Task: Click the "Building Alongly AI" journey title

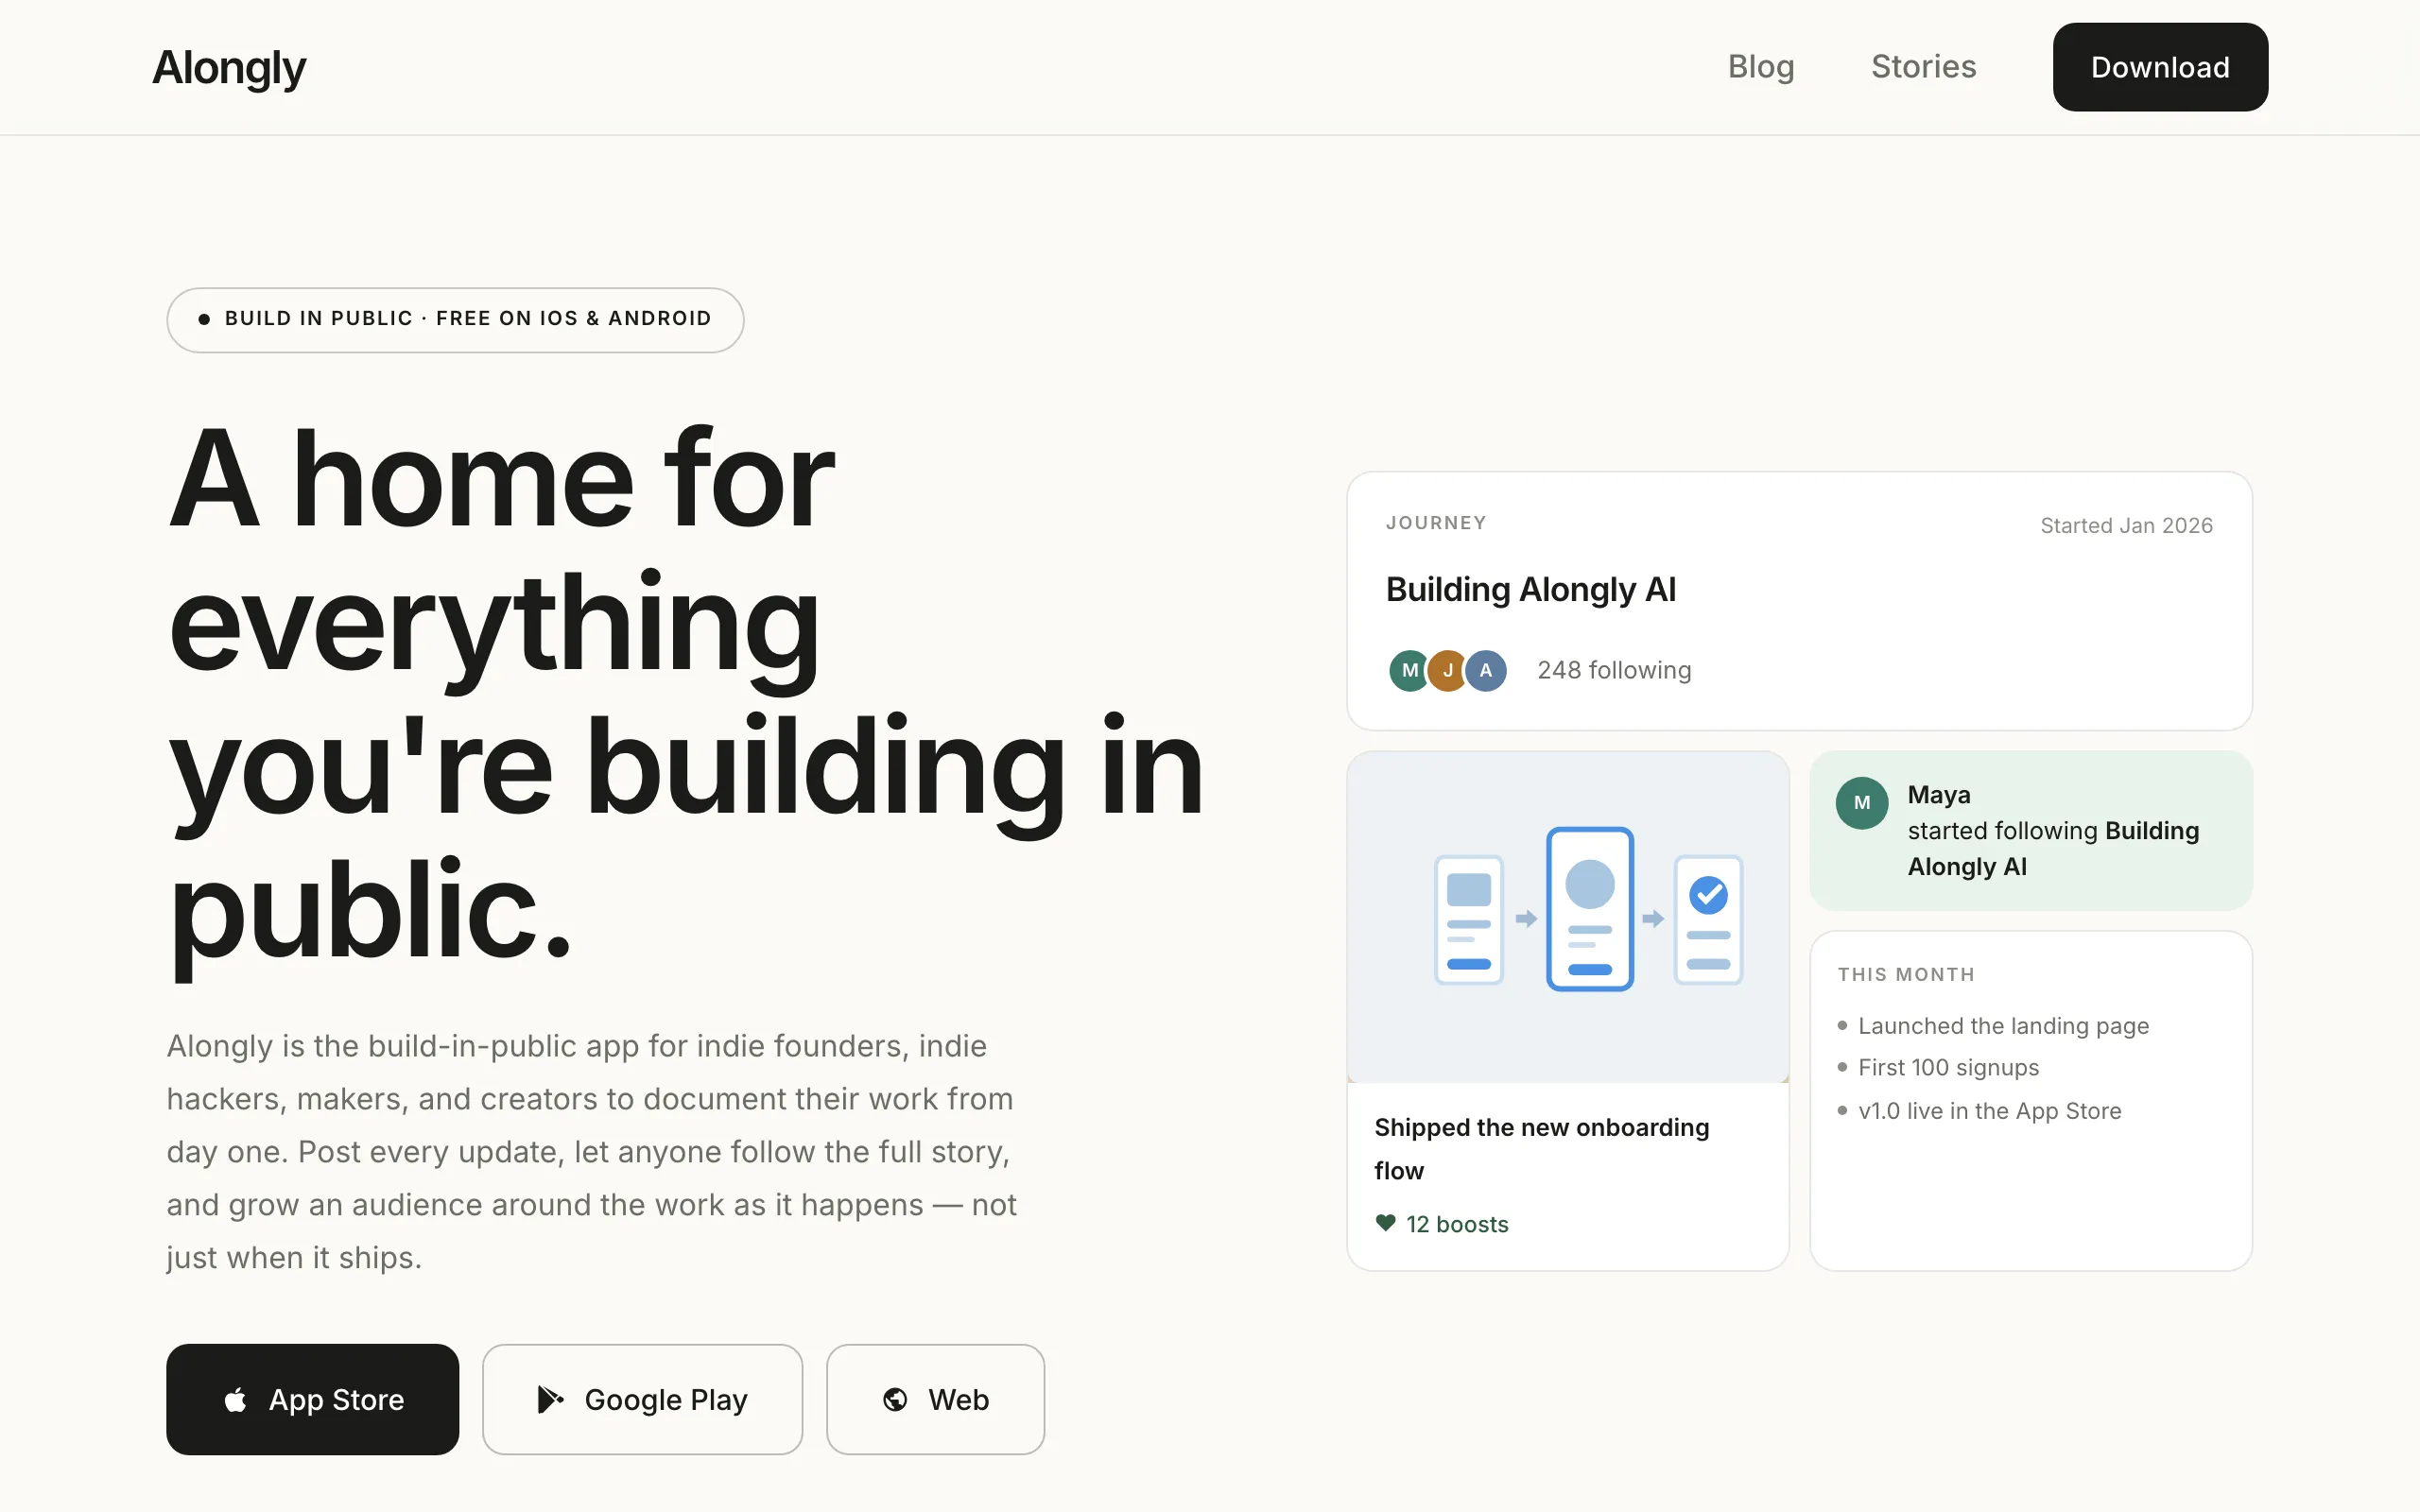Action: 1531,590
